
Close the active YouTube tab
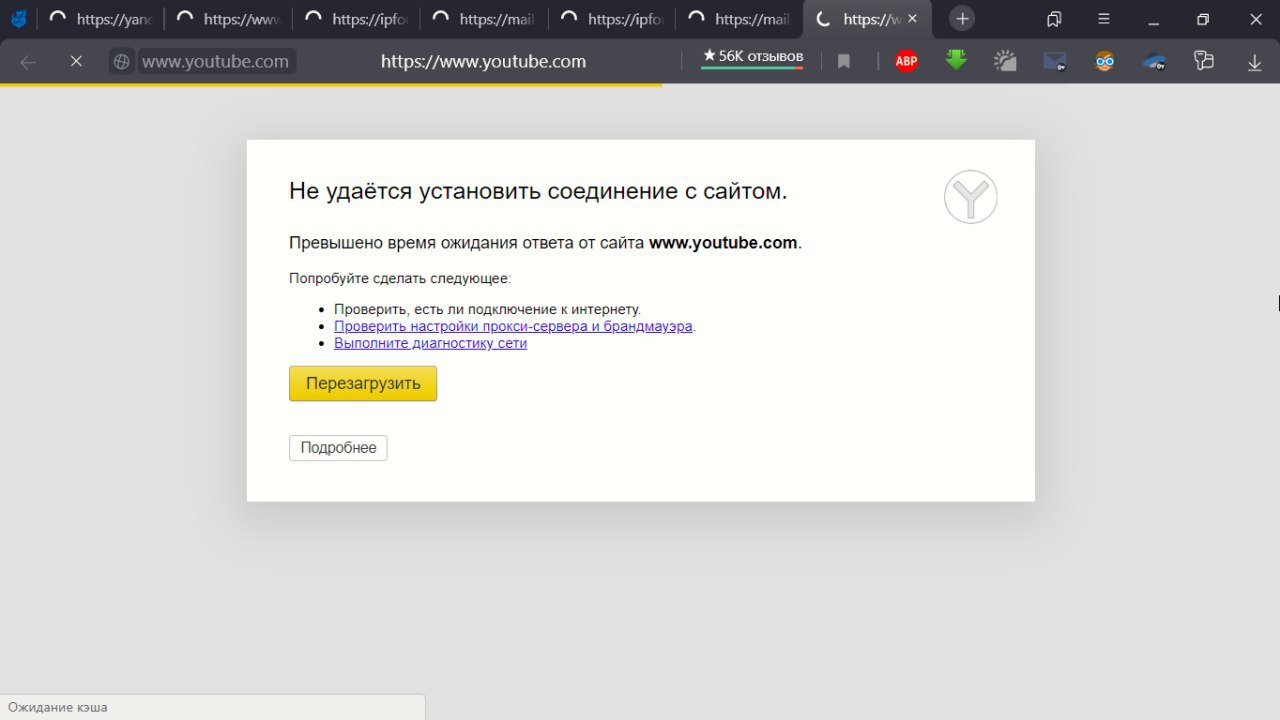click(x=912, y=19)
